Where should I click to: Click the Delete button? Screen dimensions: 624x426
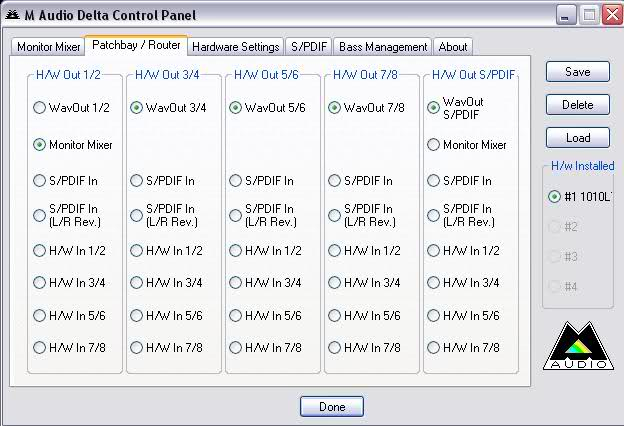pyautogui.click(x=578, y=105)
